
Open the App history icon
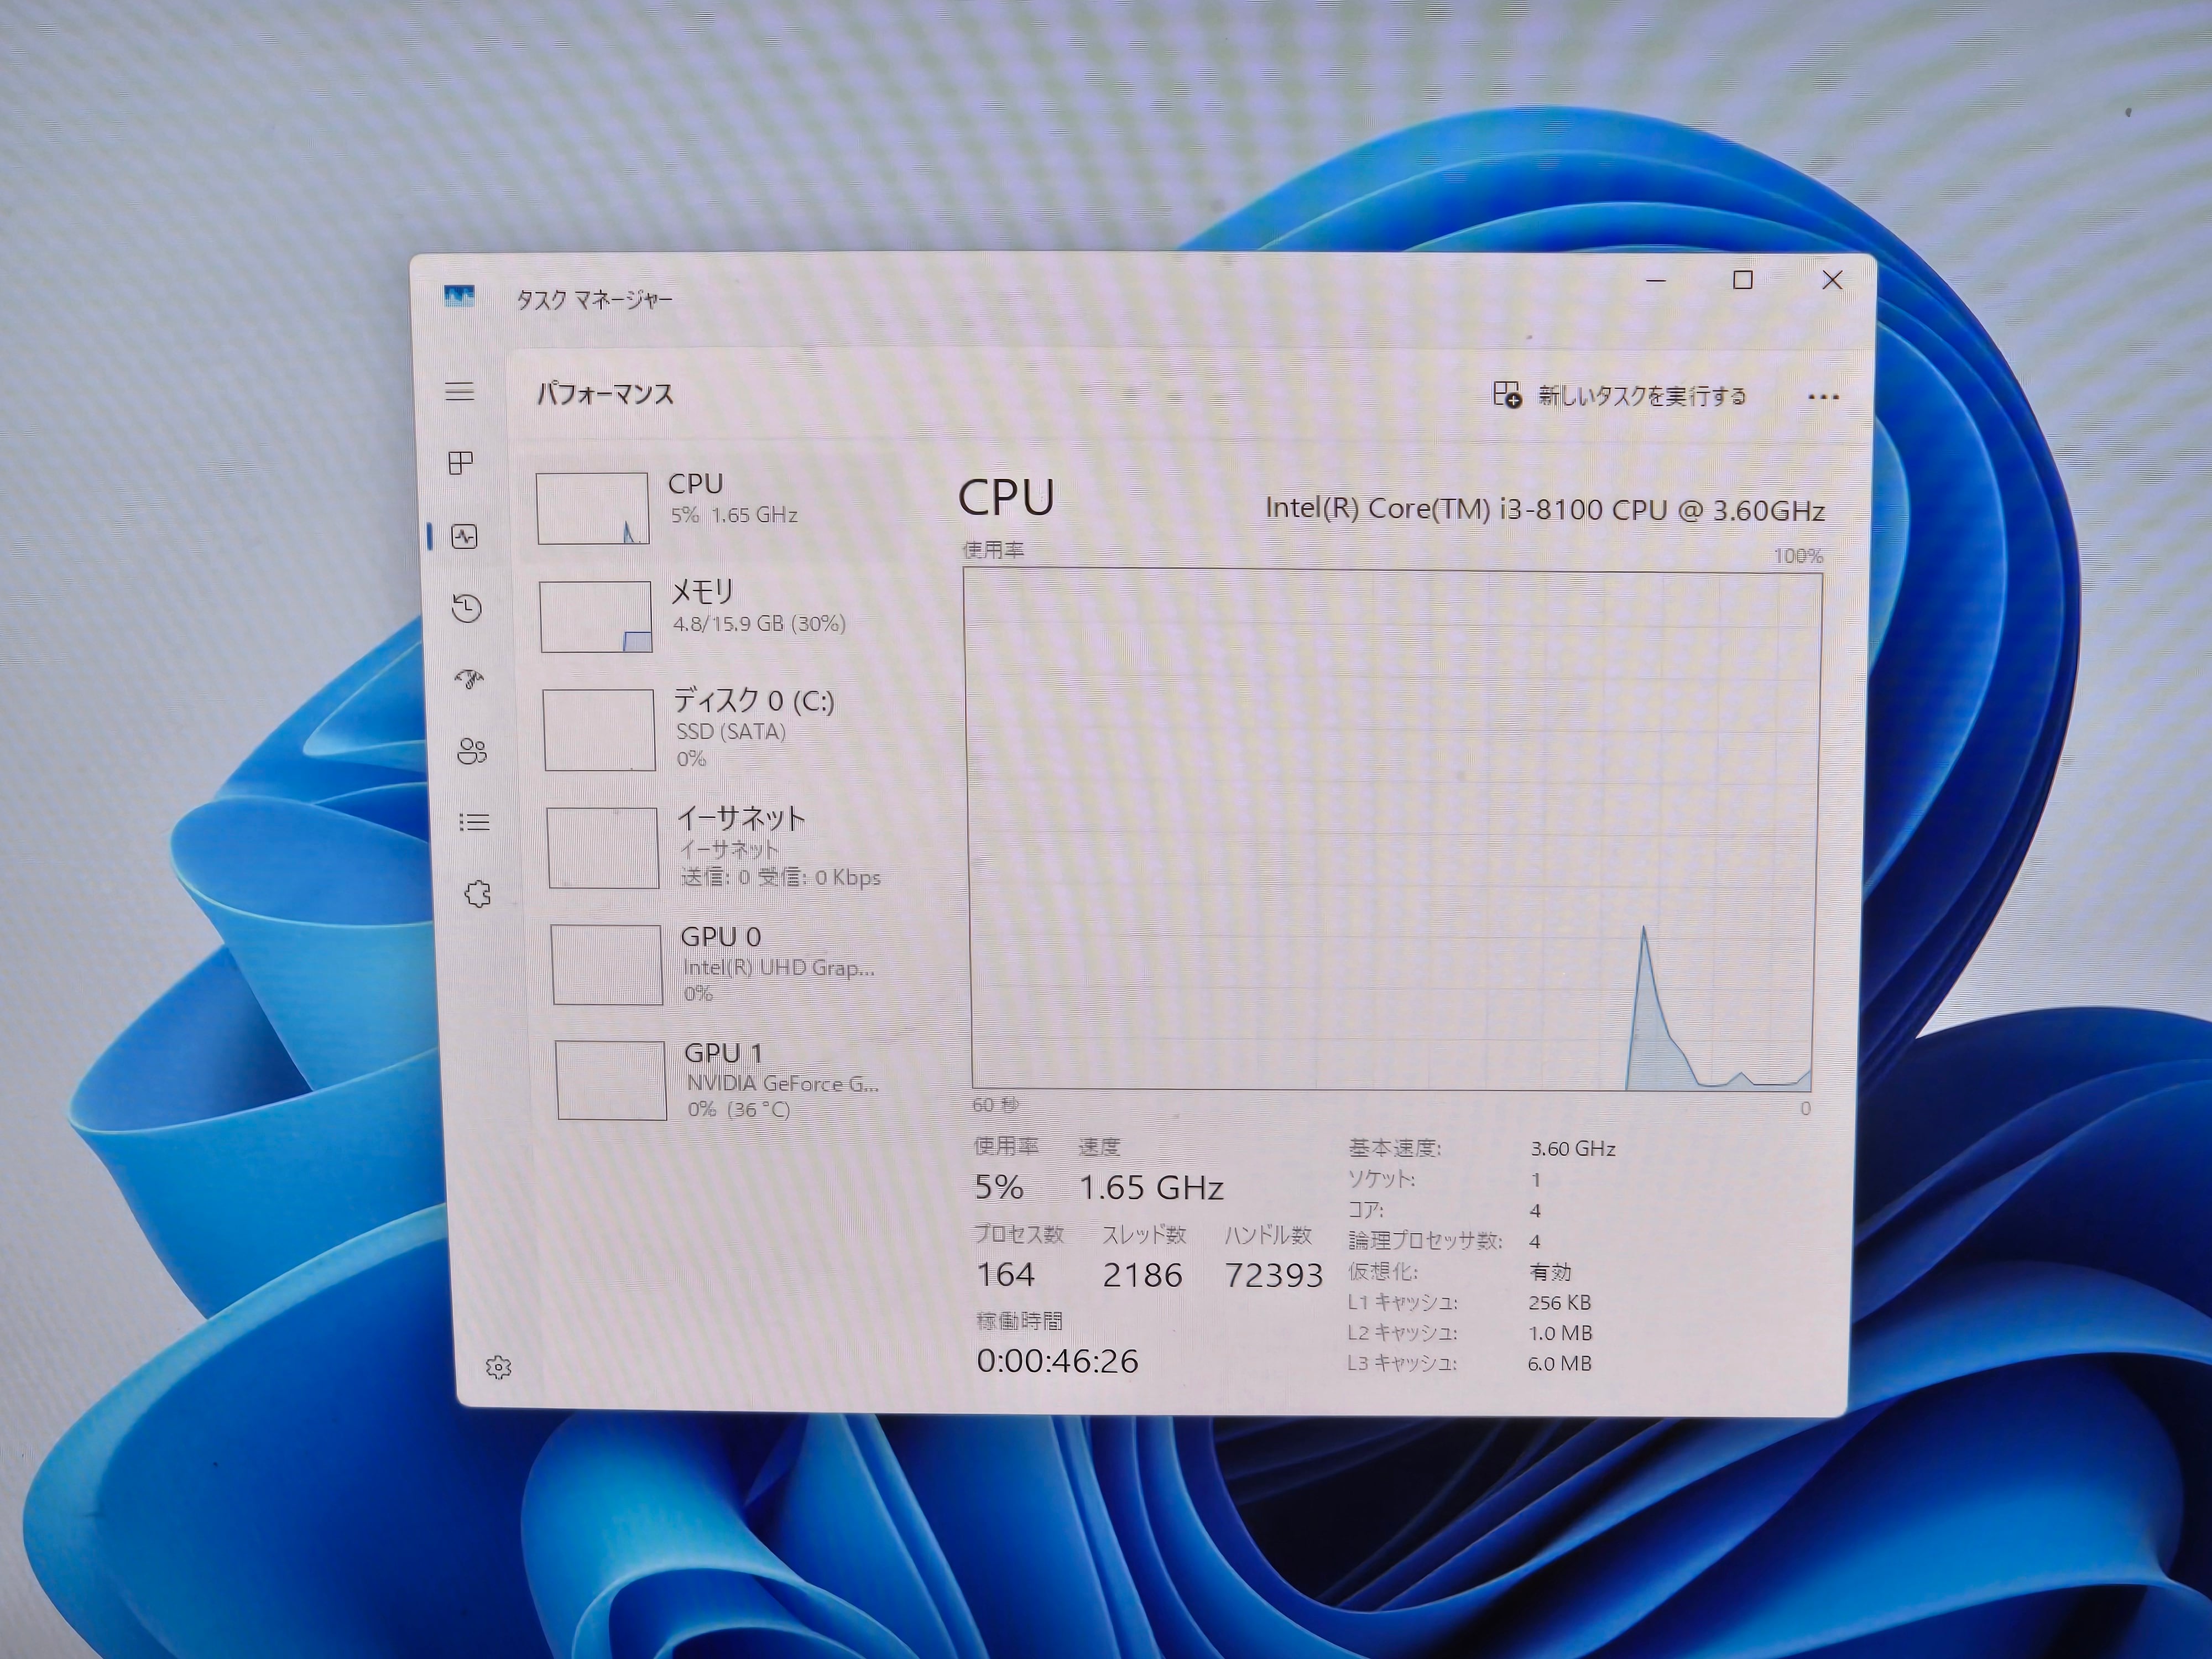(467, 608)
